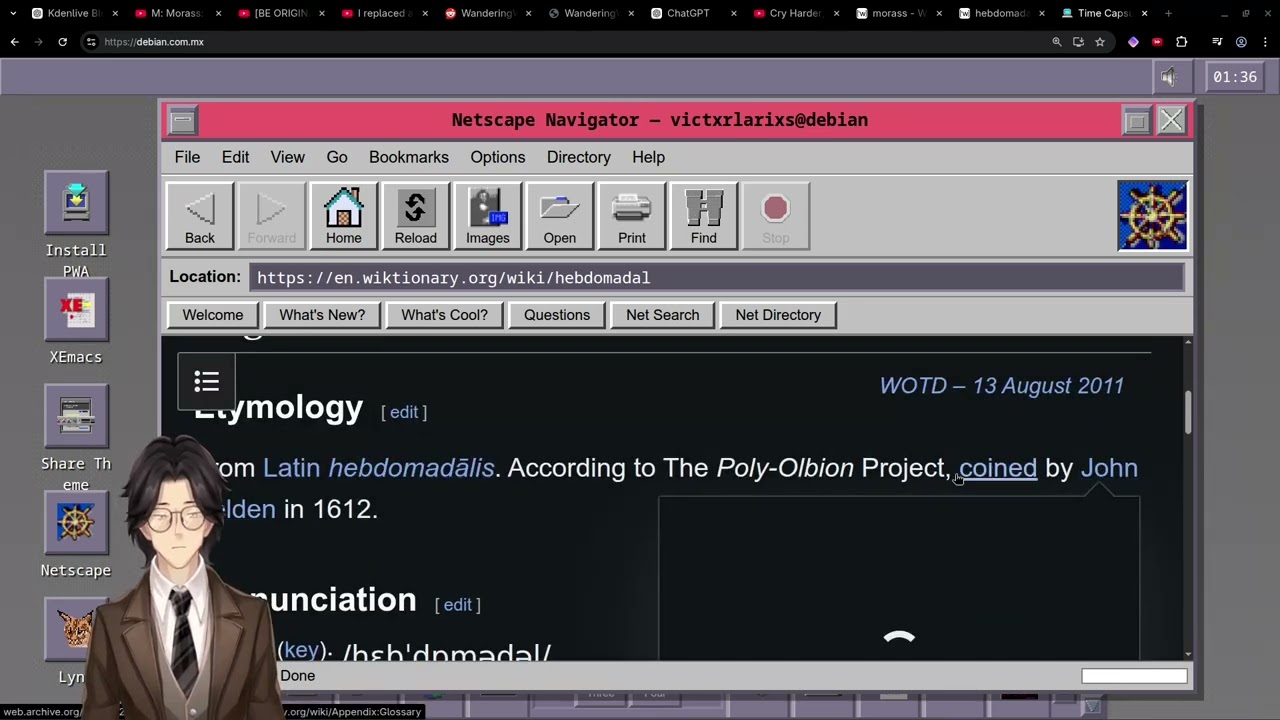Print the page with the Print button
Image resolution: width=1280 pixels, height=720 pixels.
point(631,215)
